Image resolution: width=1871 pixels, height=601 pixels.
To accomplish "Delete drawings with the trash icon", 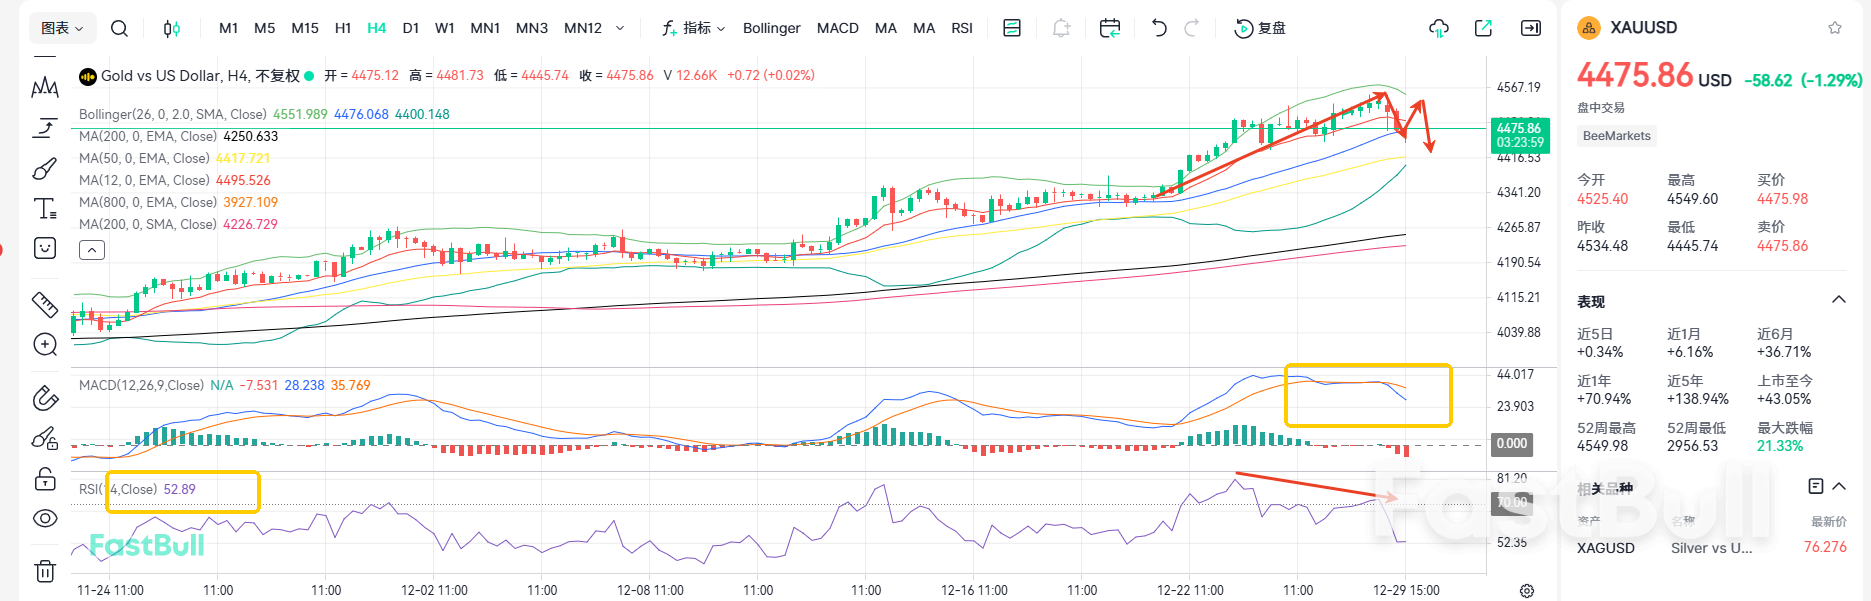I will (45, 571).
